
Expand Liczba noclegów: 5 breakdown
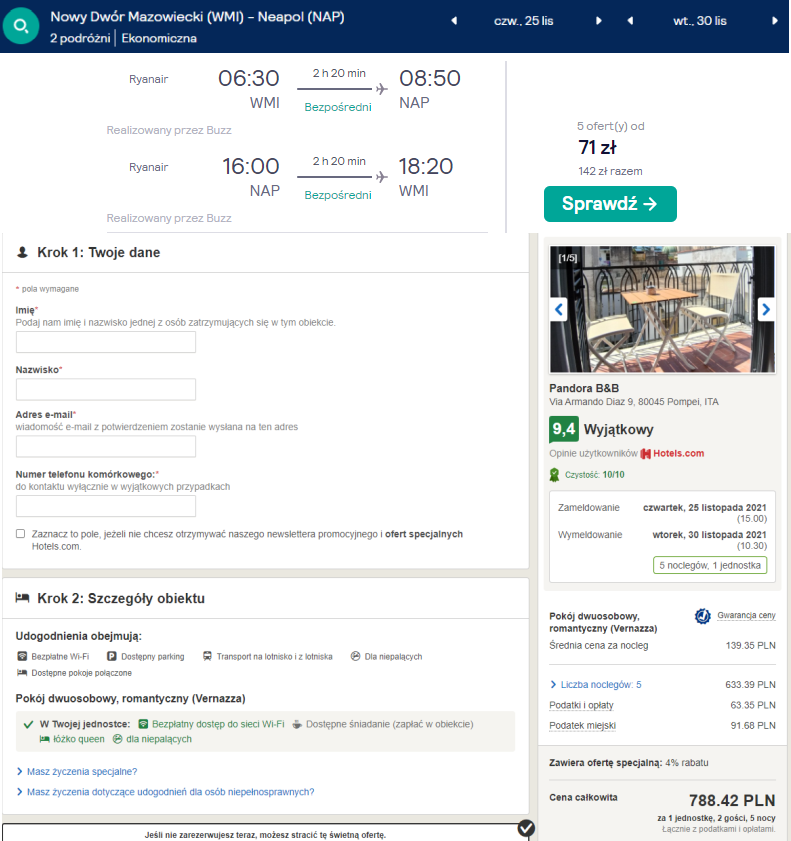click(x=596, y=684)
